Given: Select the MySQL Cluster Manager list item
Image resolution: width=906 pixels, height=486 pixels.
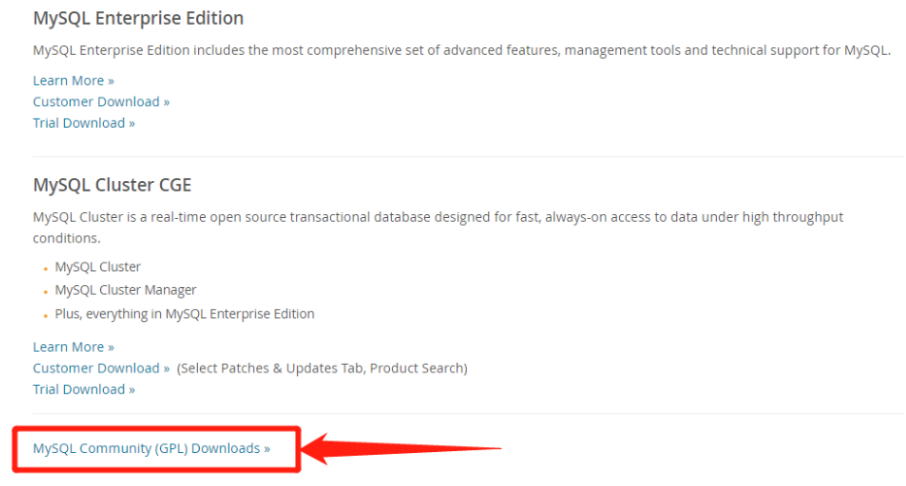Looking at the screenshot, I should [125, 290].
